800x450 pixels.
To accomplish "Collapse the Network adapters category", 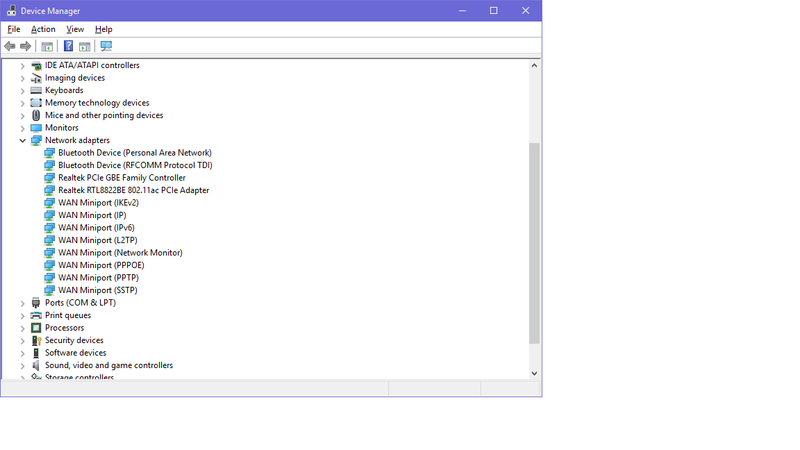I will [x=22, y=140].
